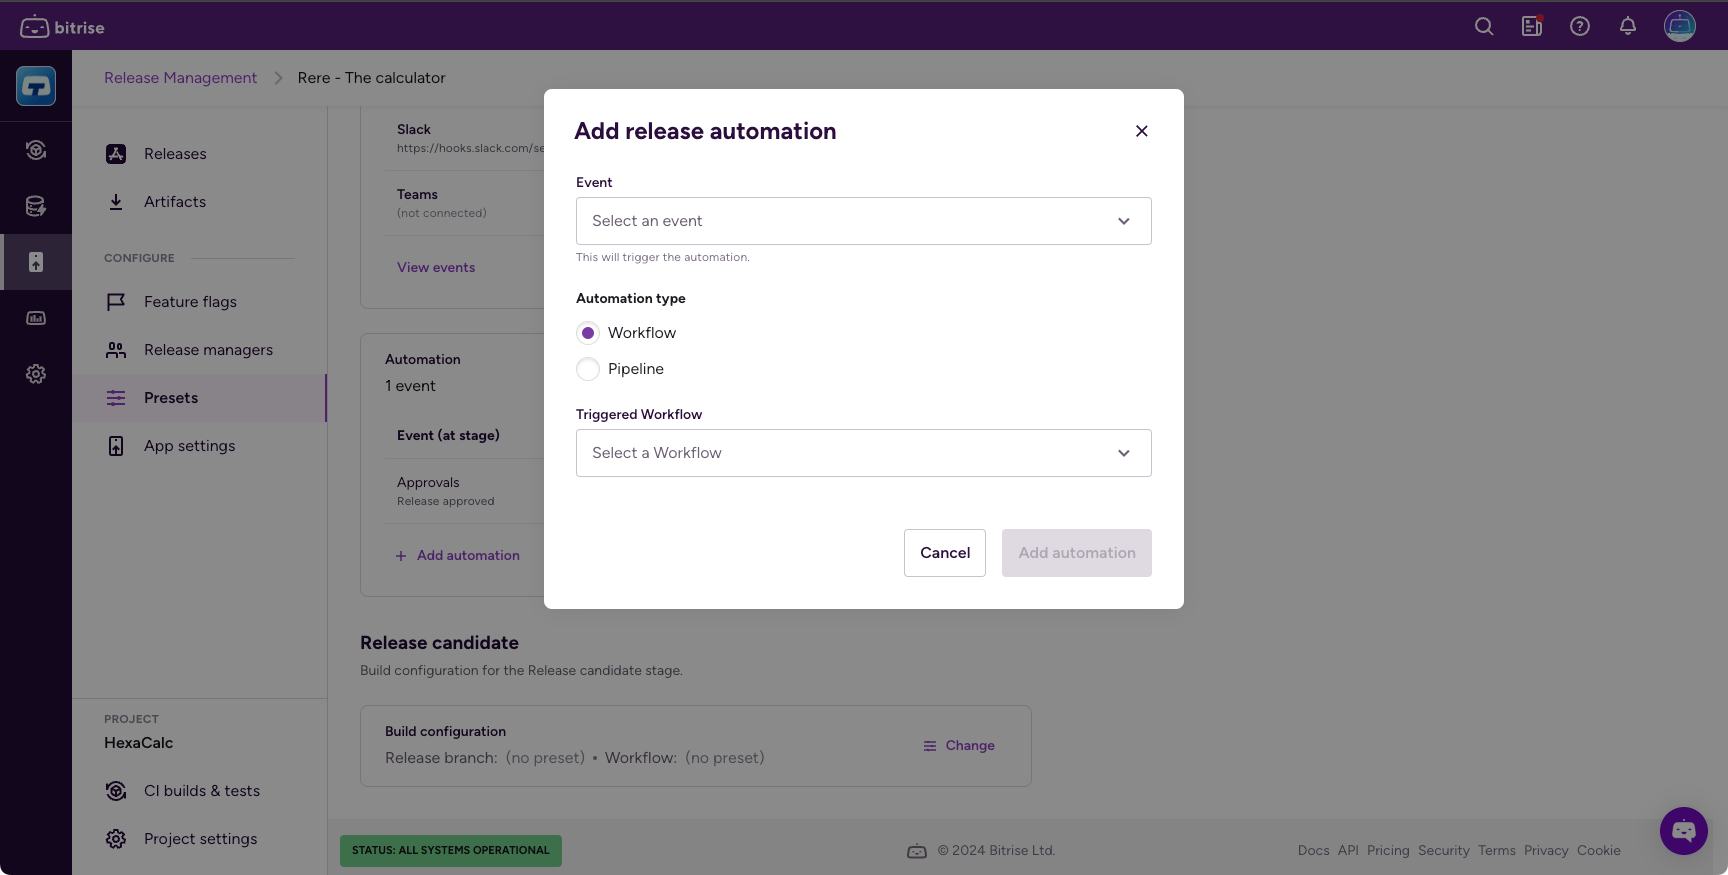
Task: Select the Pipeline automation type
Action: pos(588,369)
